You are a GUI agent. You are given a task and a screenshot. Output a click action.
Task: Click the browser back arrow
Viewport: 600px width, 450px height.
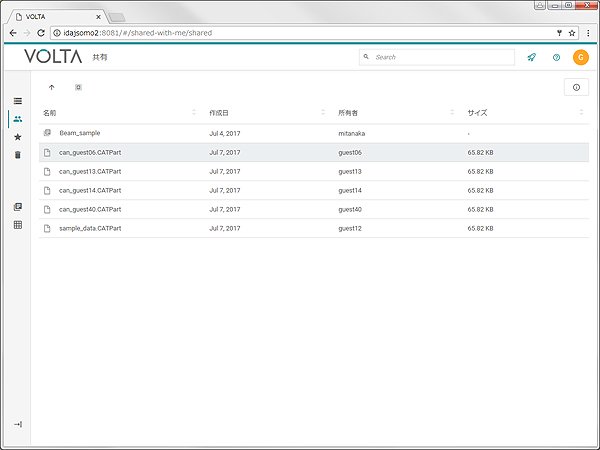(13, 33)
